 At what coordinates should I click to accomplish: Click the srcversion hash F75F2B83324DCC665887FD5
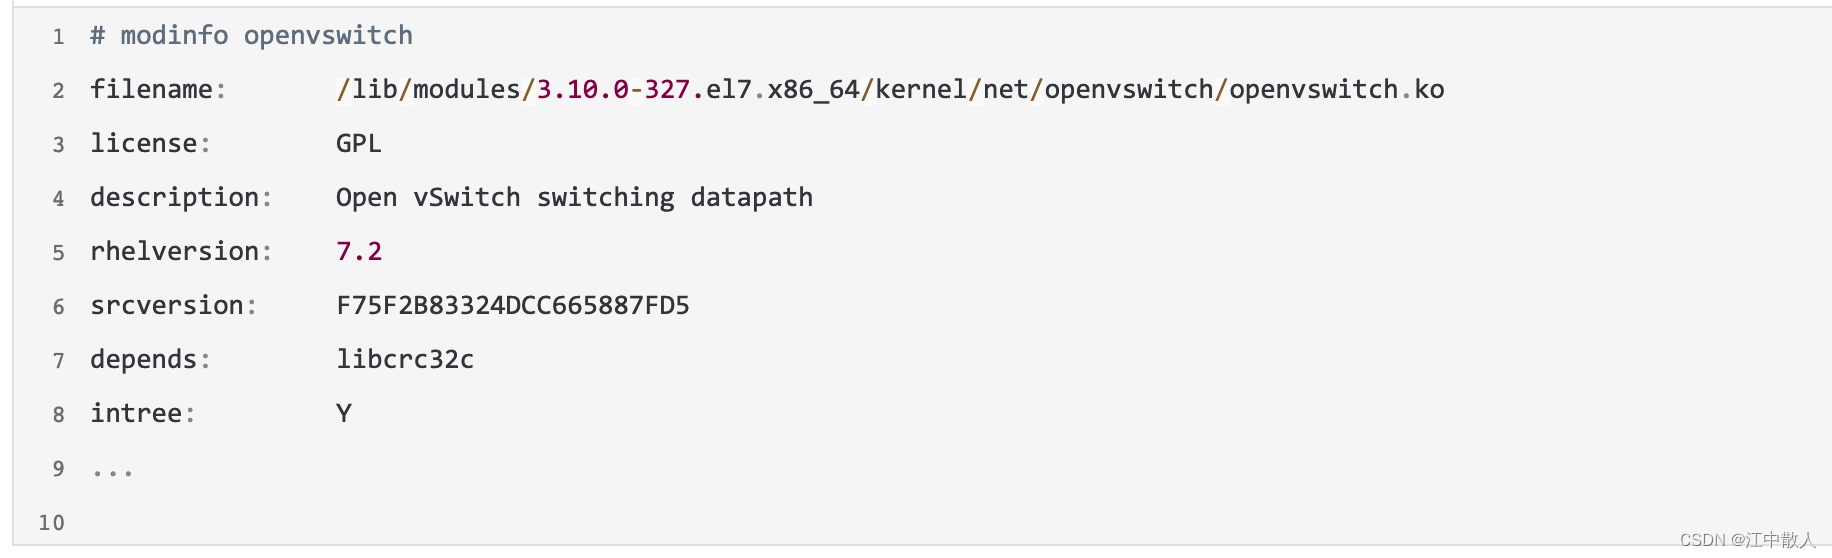tap(513, 306)
